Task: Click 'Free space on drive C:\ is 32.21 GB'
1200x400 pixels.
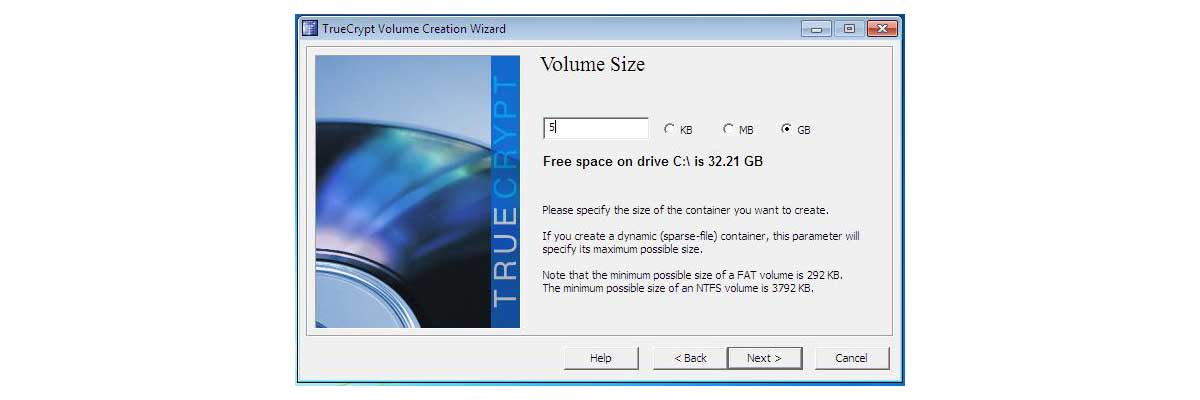Action: [653, 160]
